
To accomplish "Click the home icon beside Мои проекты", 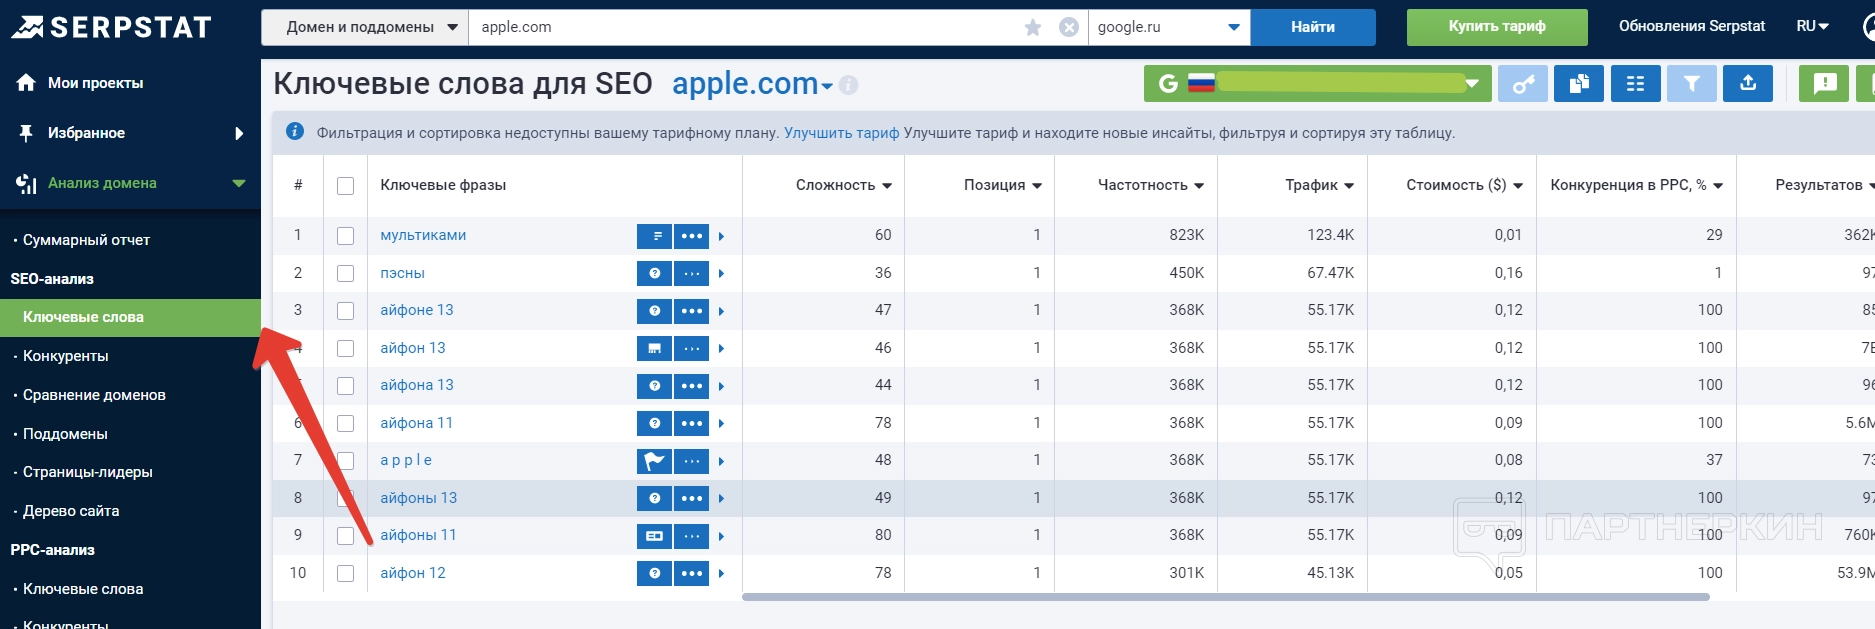I will (26, 83).
